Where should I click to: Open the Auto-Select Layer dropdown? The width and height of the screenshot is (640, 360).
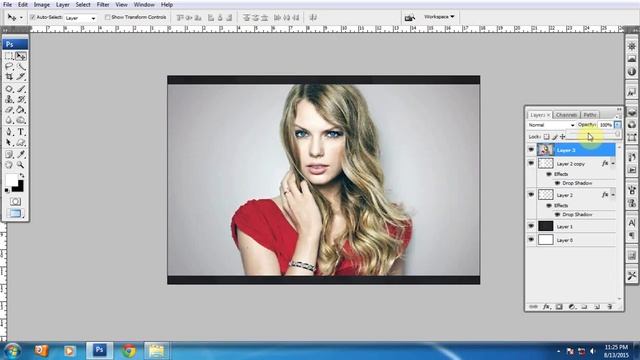tap(80, 18)
